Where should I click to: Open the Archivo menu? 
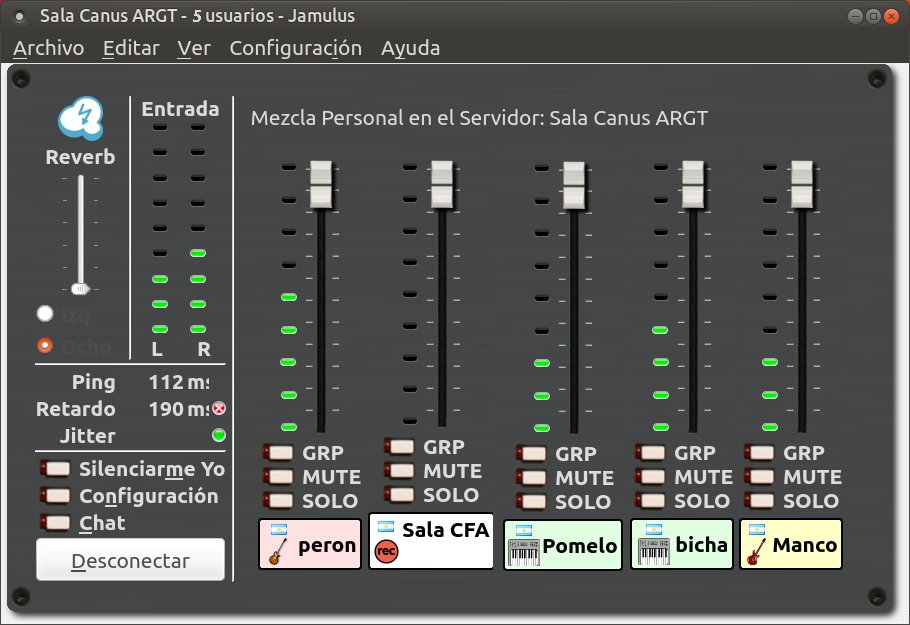pos(49,48)
